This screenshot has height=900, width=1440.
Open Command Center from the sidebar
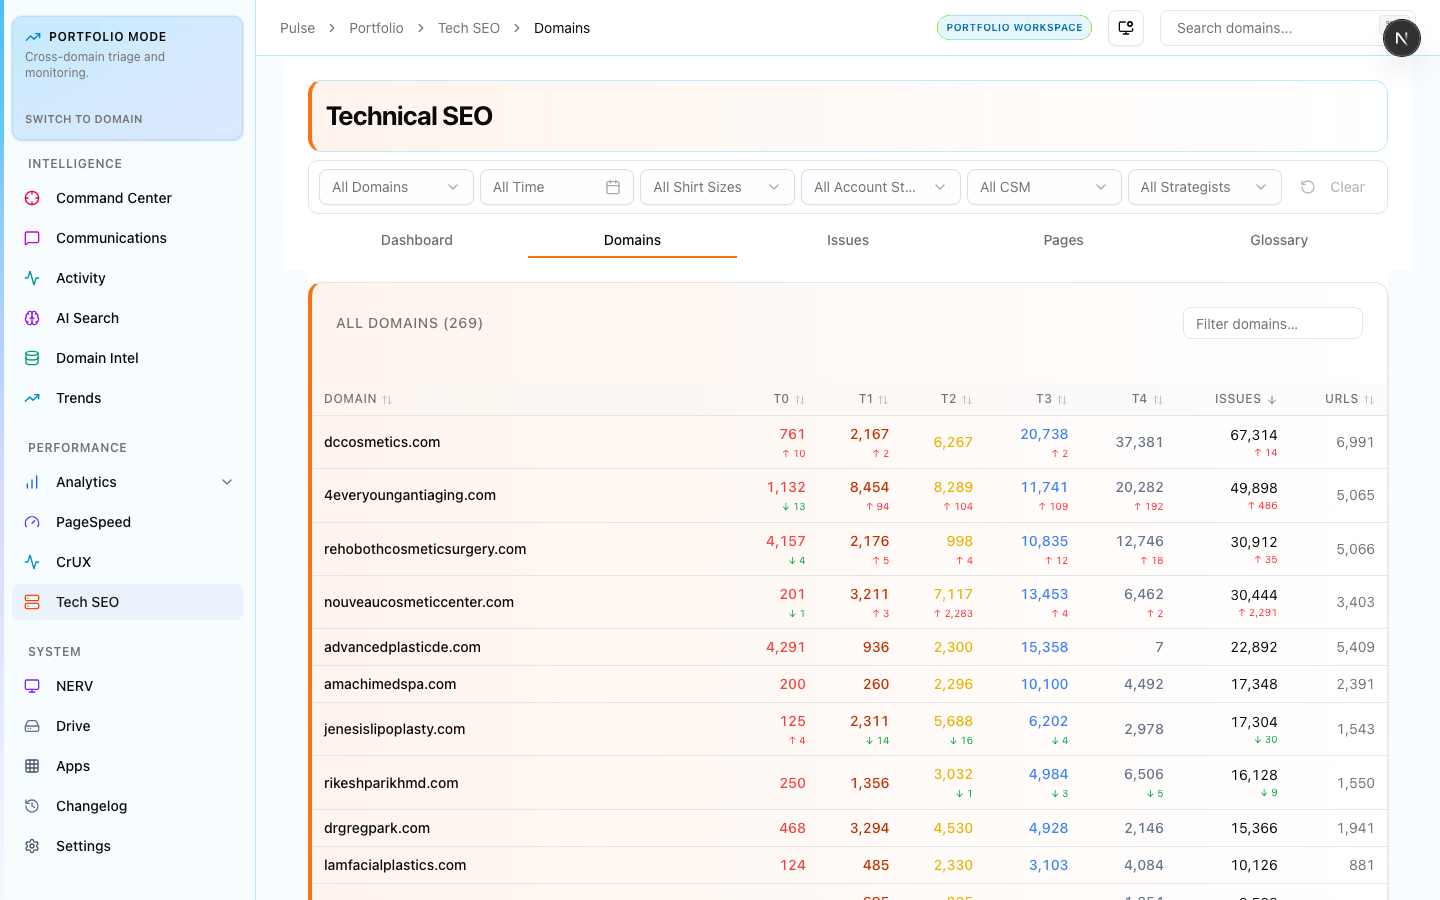pyautogui.click(x=113, y=198)
